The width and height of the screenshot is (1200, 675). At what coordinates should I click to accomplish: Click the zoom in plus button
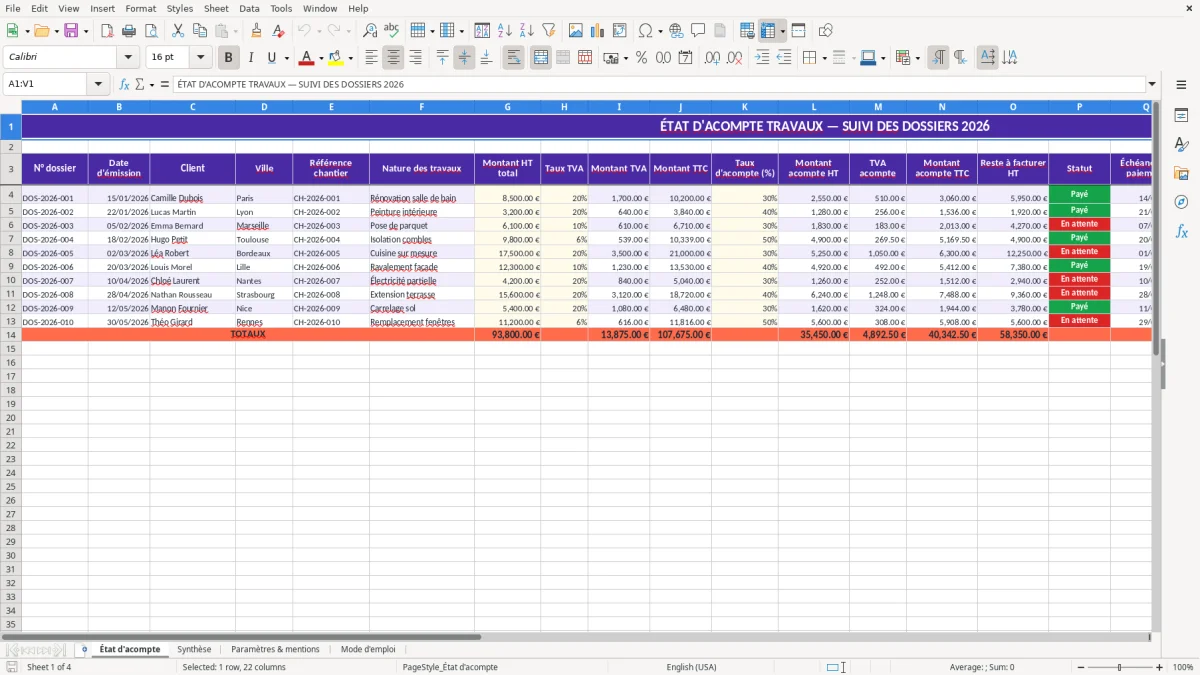pos(1160,667)
